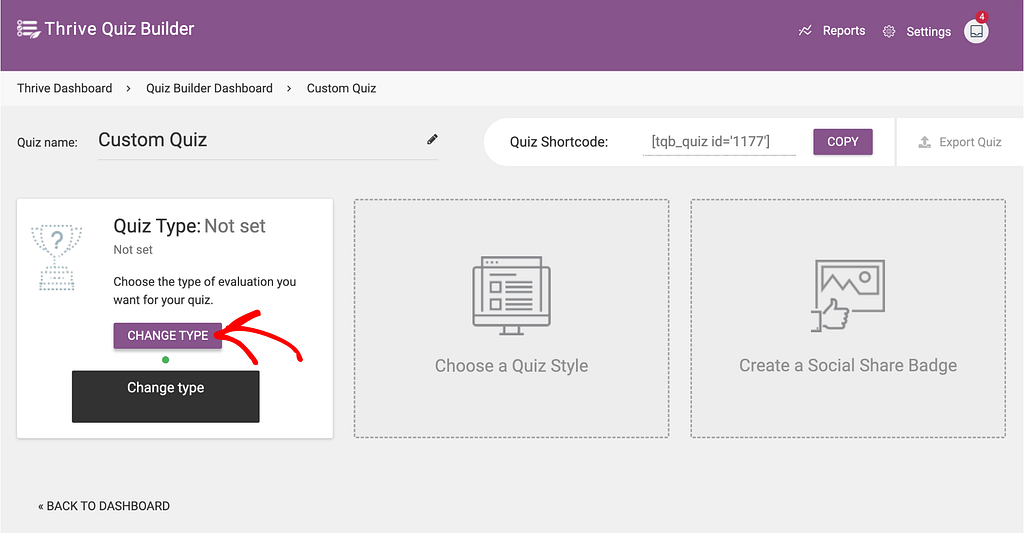The image size is (1024, 533).
Task: Open the Reports page link
Action: click(843, 31)
